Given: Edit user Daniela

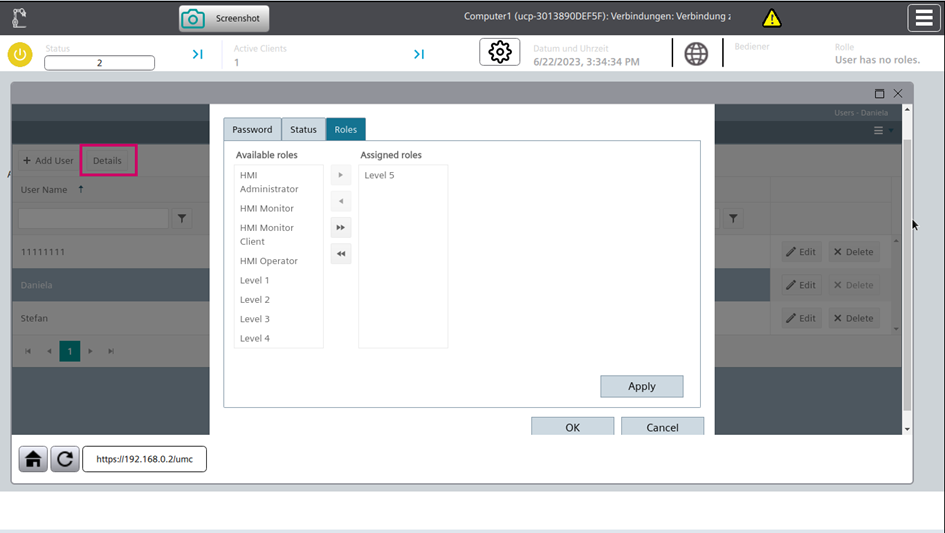Looking at the screenshot, I should [802, 285].
